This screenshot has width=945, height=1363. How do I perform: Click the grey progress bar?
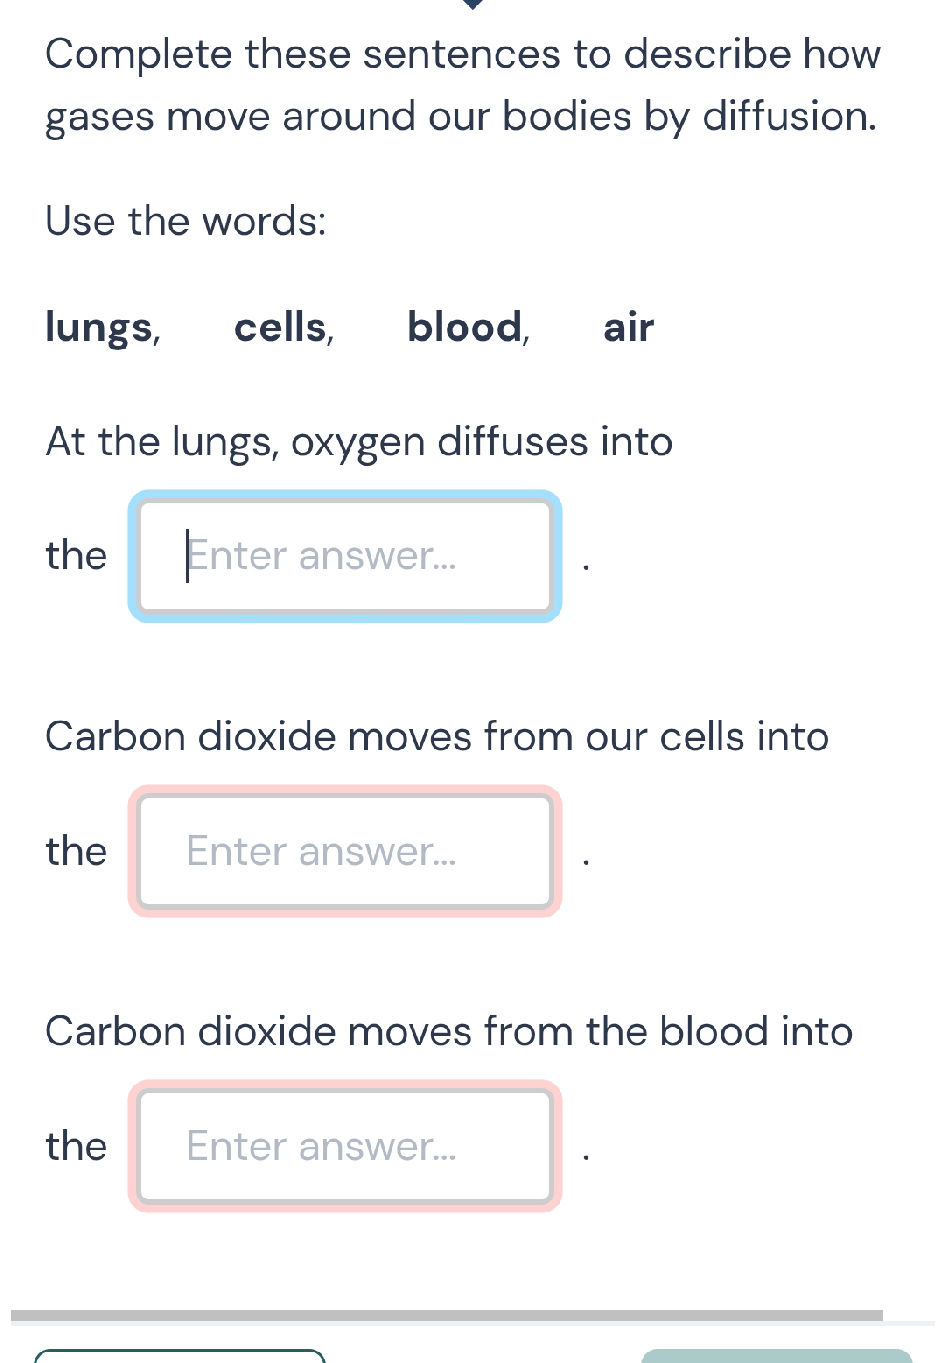446,1315
